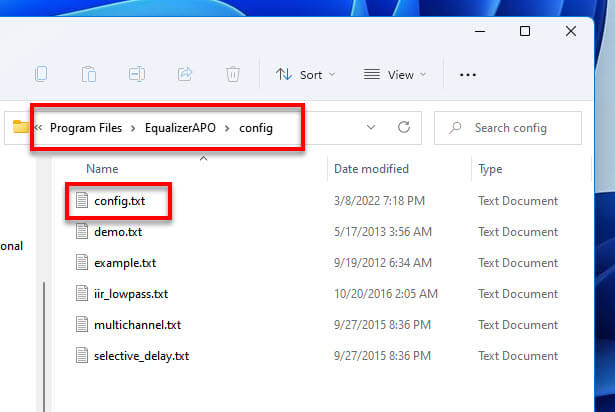The width and height of the screenshot is (615, 412).
Task: Click date 5/17/2013 3:56 AM
Action: 382,232
